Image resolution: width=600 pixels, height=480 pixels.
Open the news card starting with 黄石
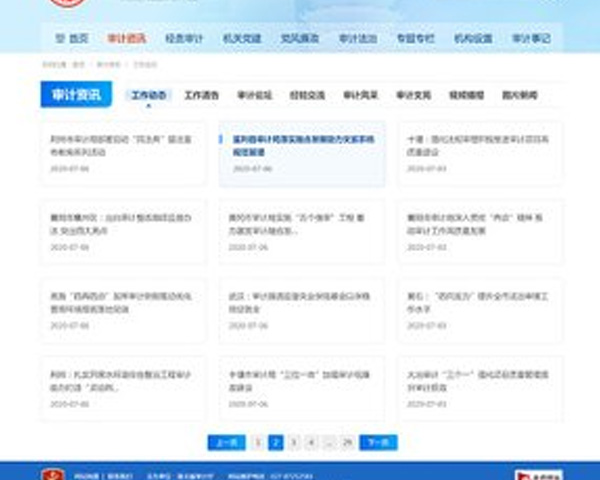(x=480, y=310)
